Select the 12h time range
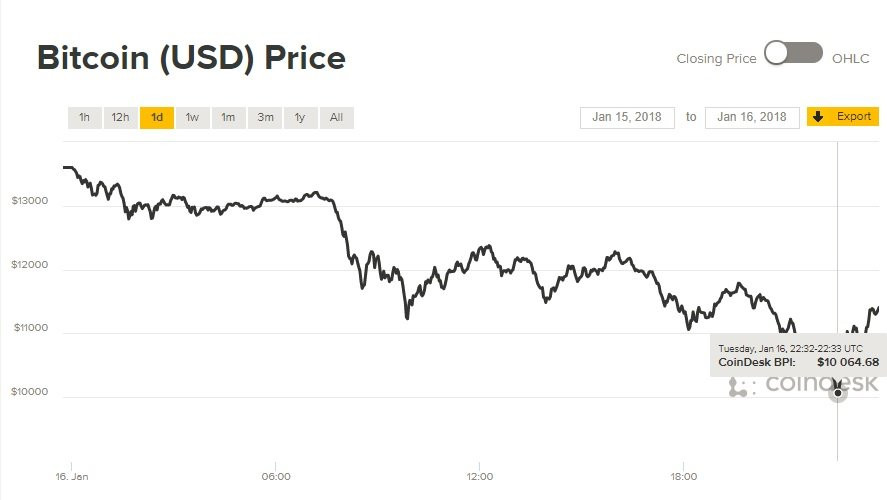This screenshot has width=887, height=500. pyautogui.click(x=120, y=118)
